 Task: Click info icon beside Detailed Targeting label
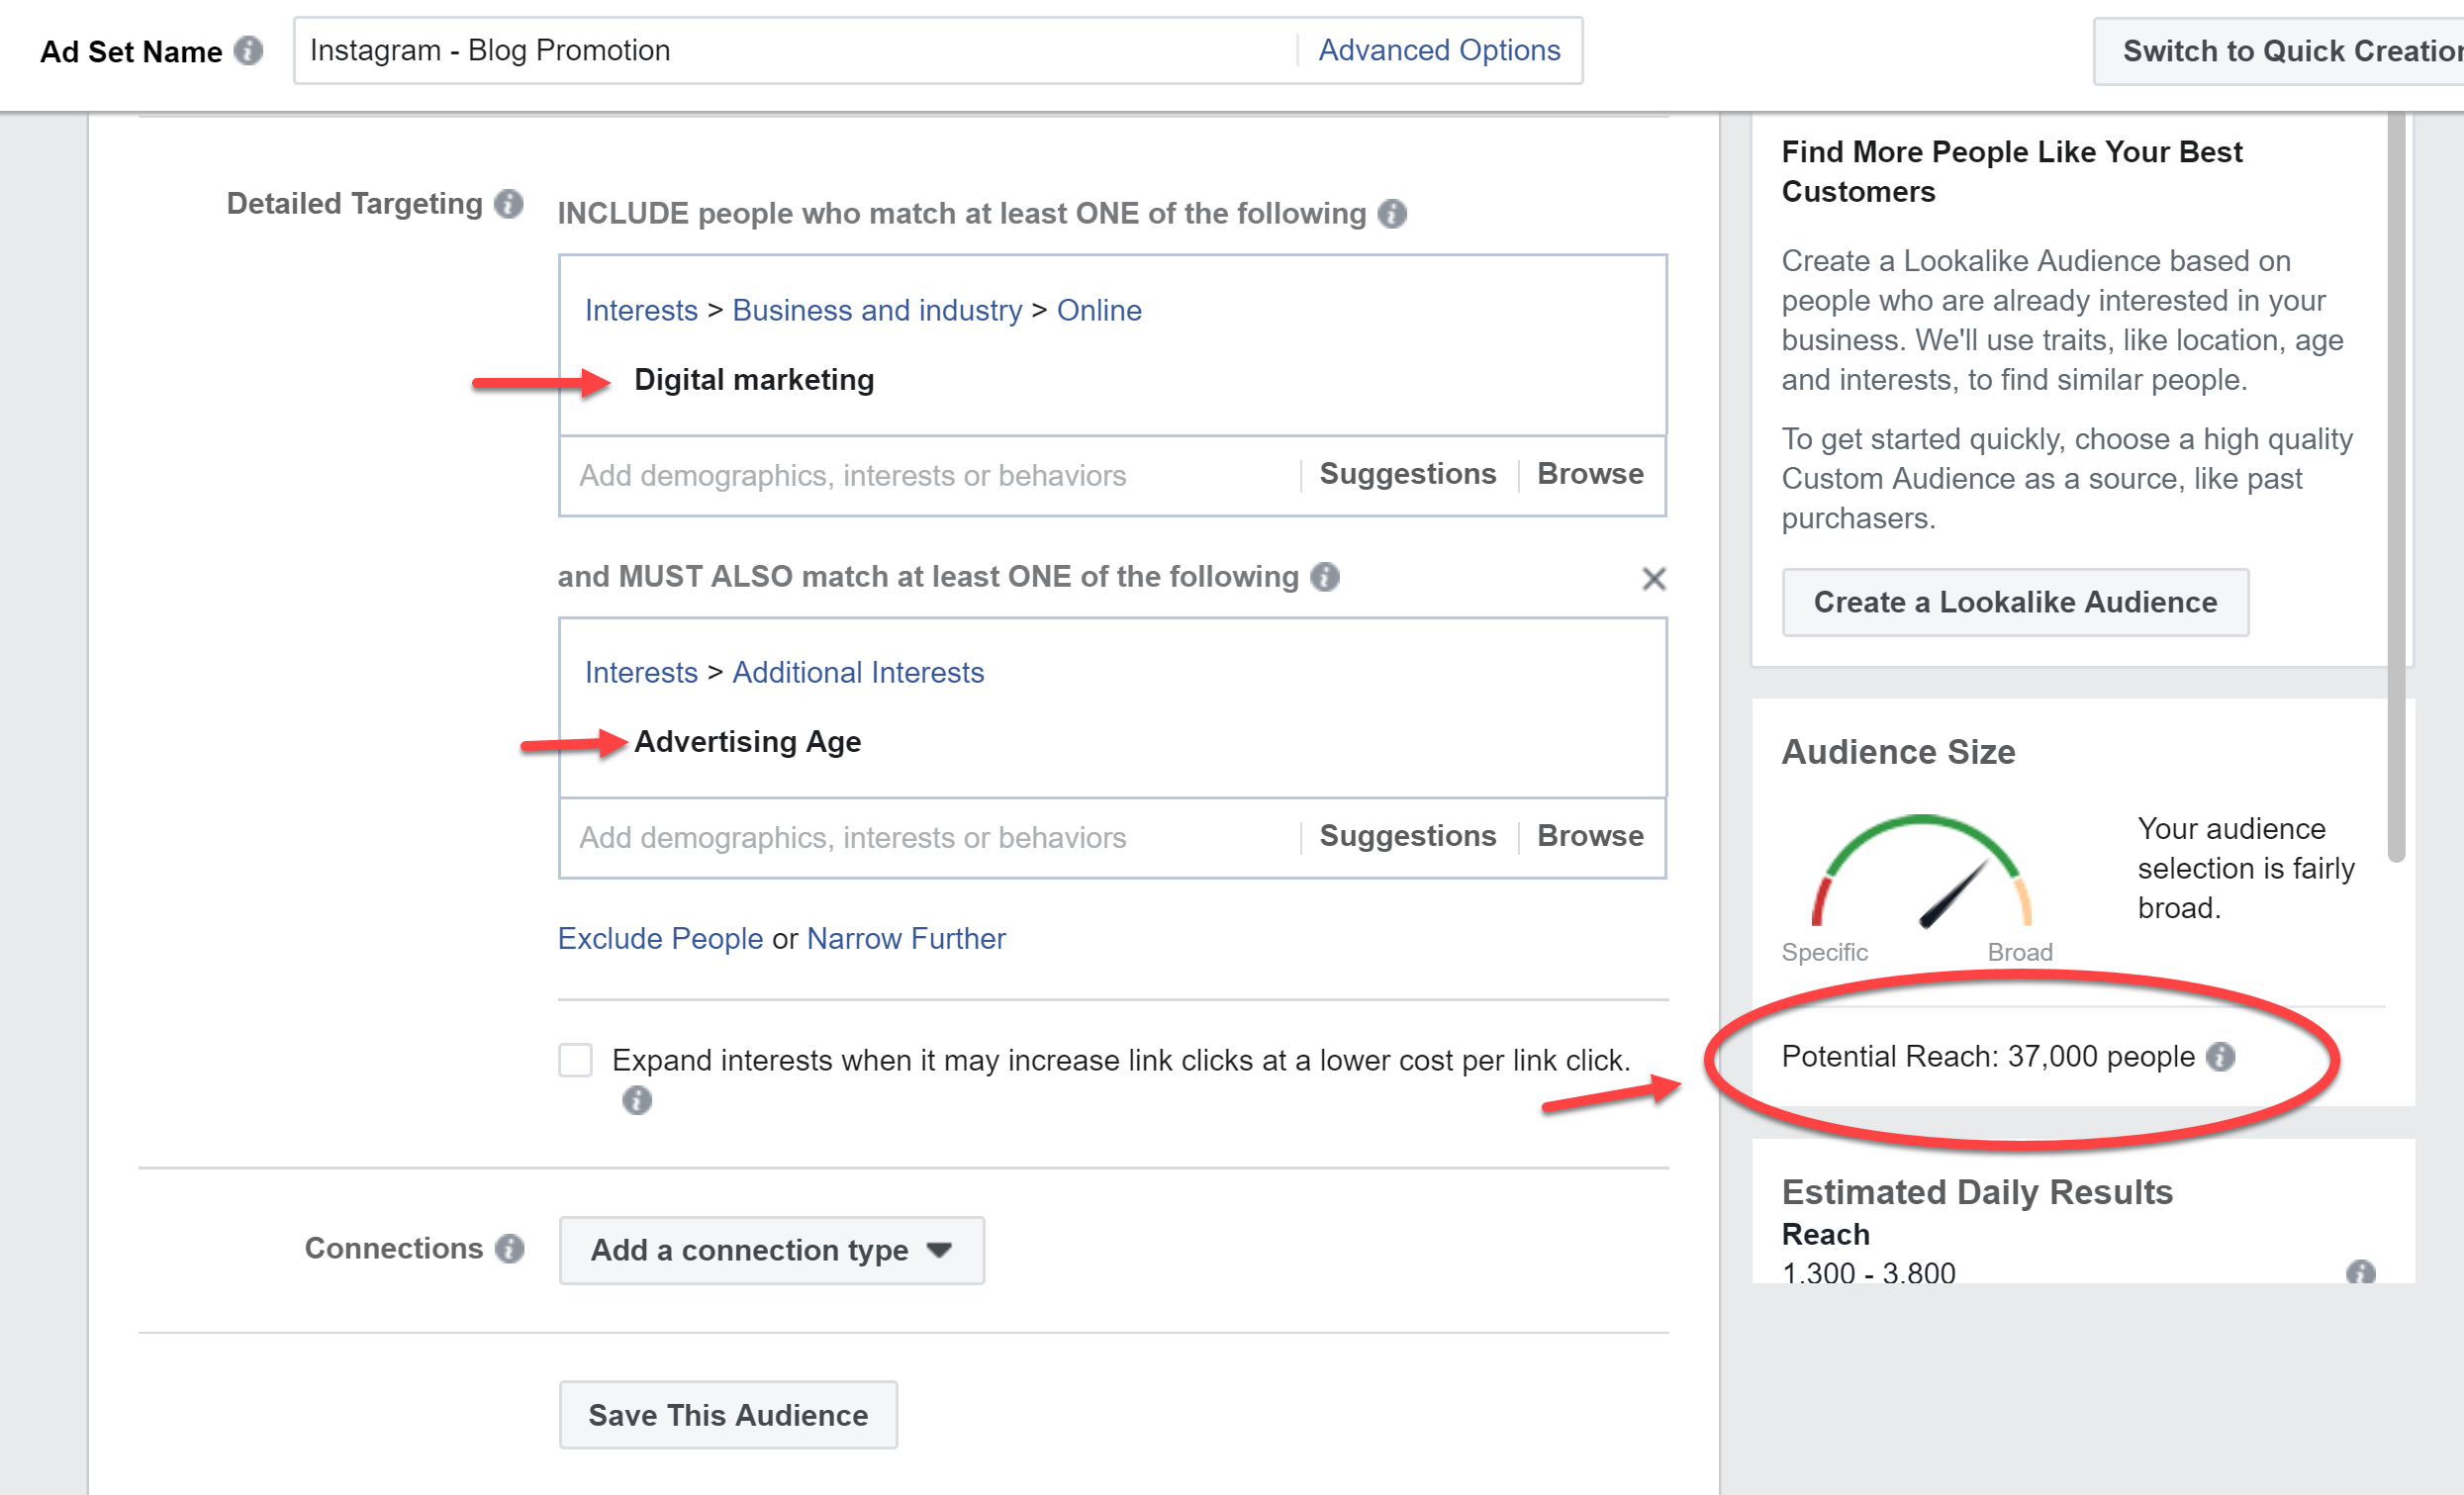tap(509, 203)
